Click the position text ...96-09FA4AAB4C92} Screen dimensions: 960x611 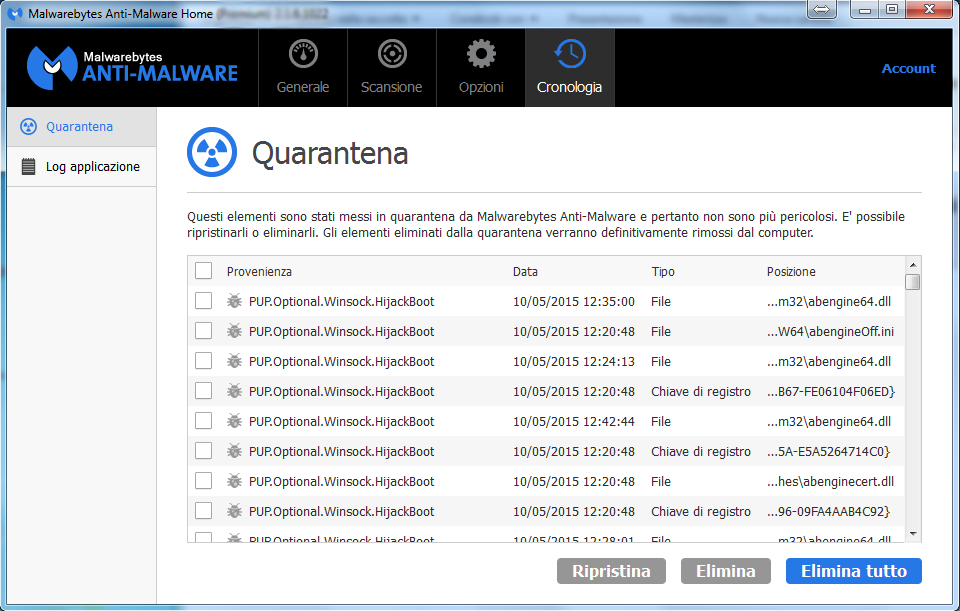[828, 512]
